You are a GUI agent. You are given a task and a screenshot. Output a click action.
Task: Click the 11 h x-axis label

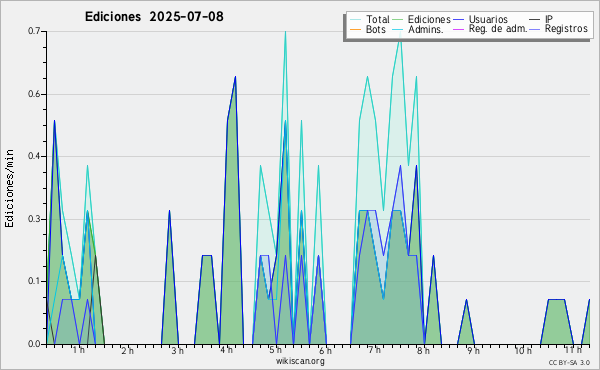tap(573, 350)
